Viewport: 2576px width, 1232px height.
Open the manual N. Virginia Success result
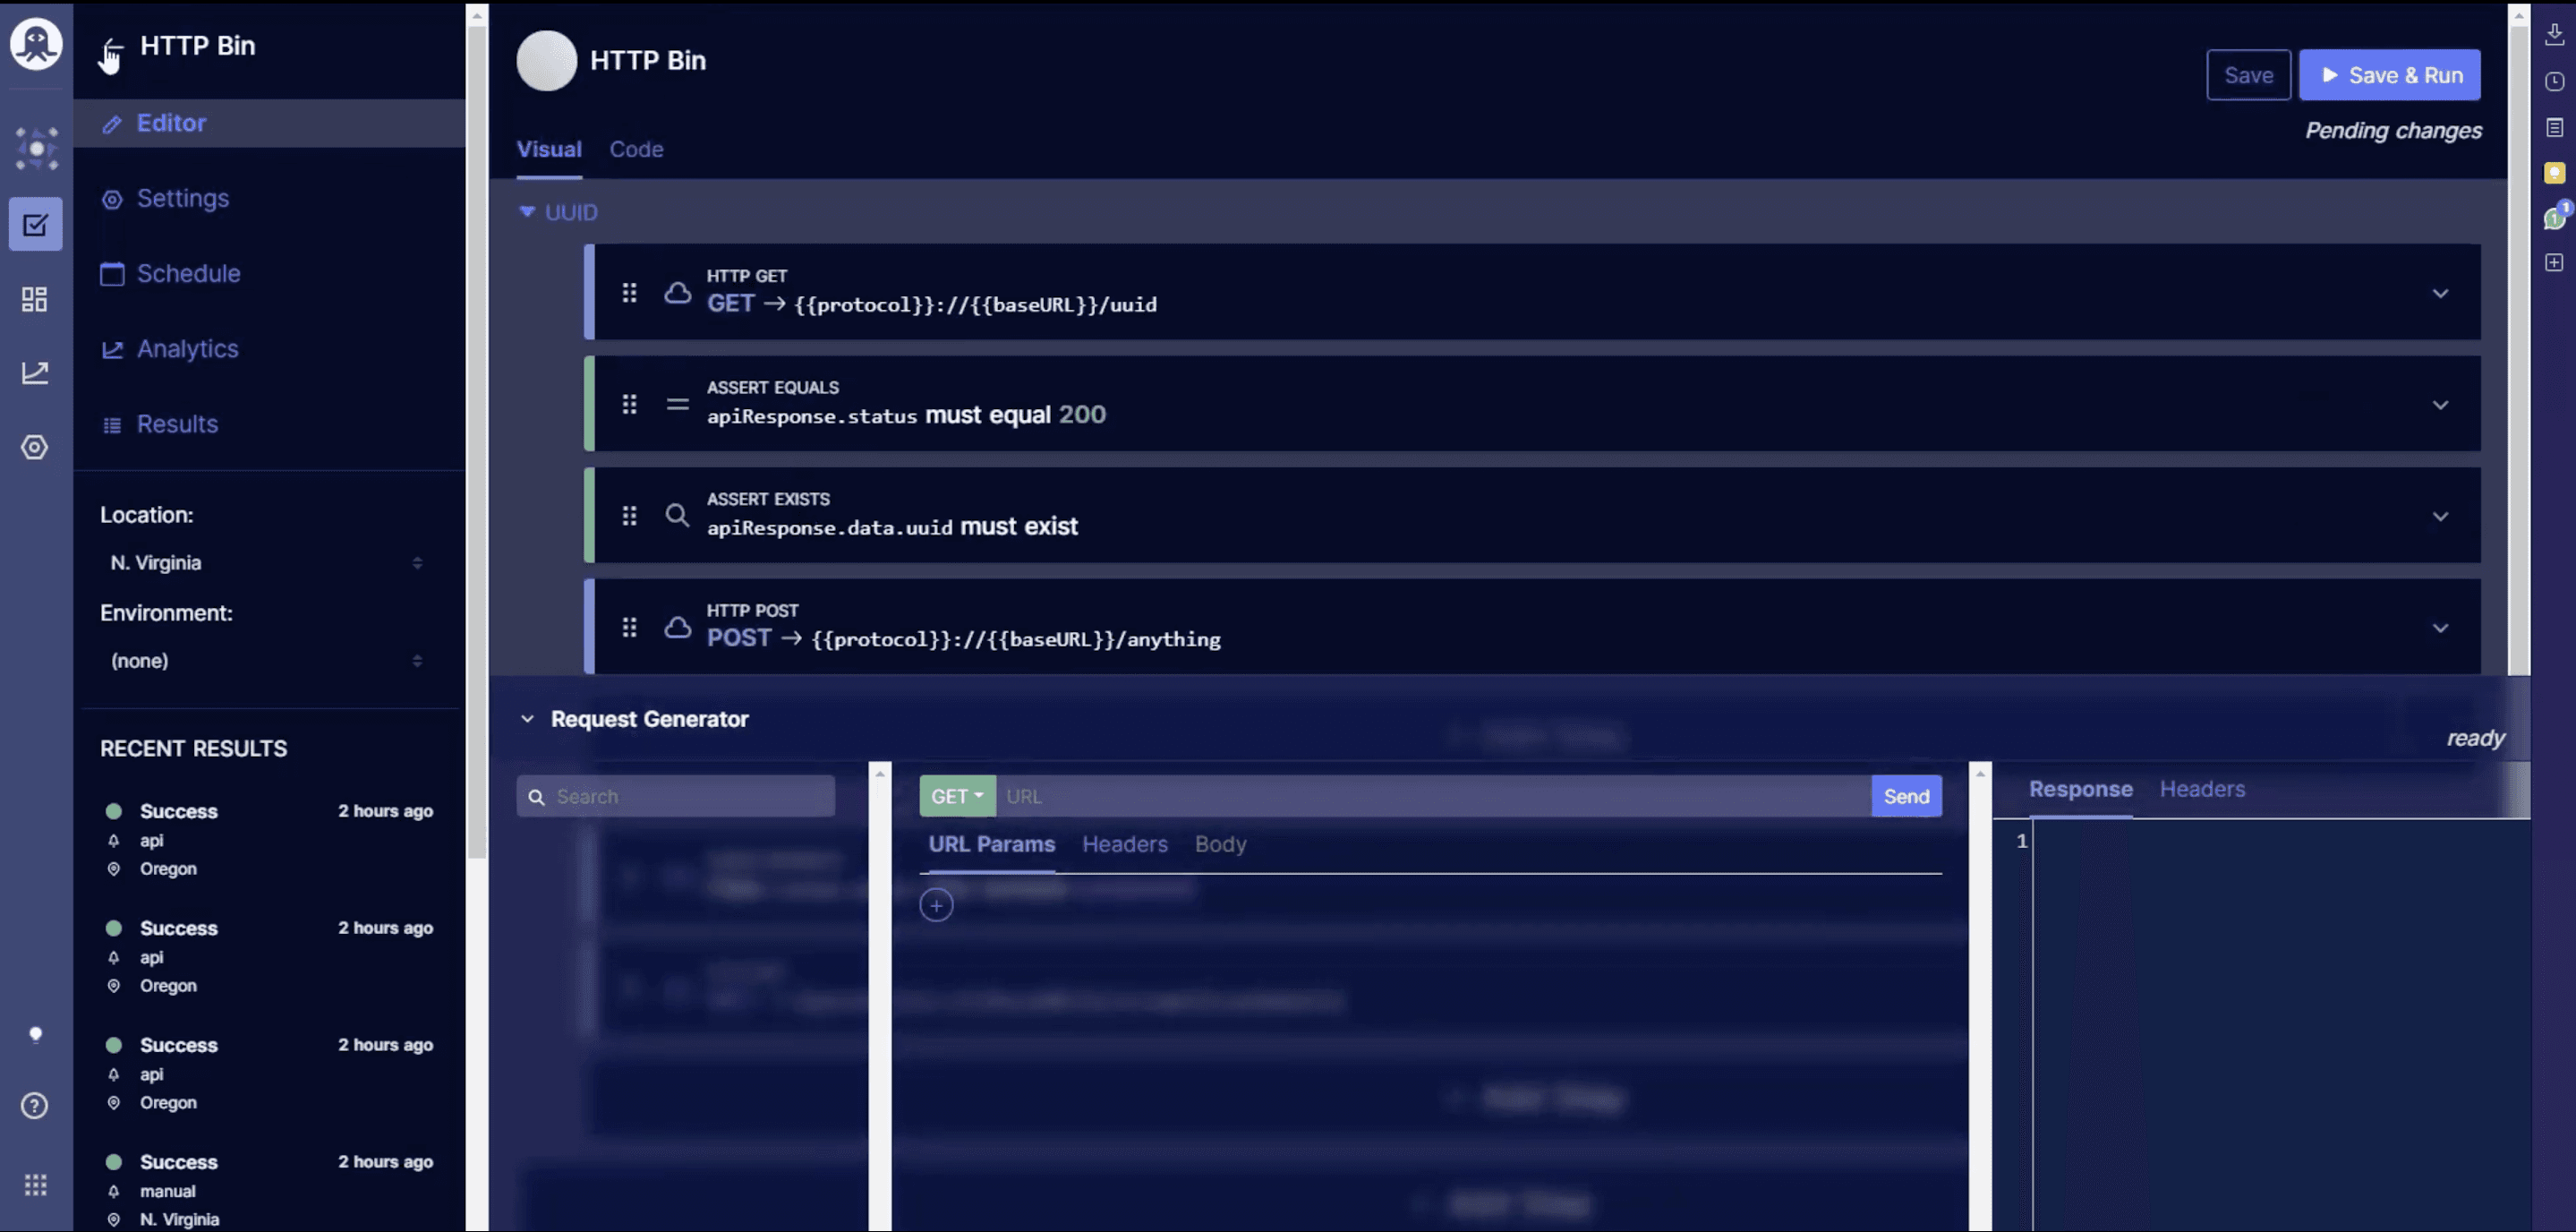pos(268,1190)
